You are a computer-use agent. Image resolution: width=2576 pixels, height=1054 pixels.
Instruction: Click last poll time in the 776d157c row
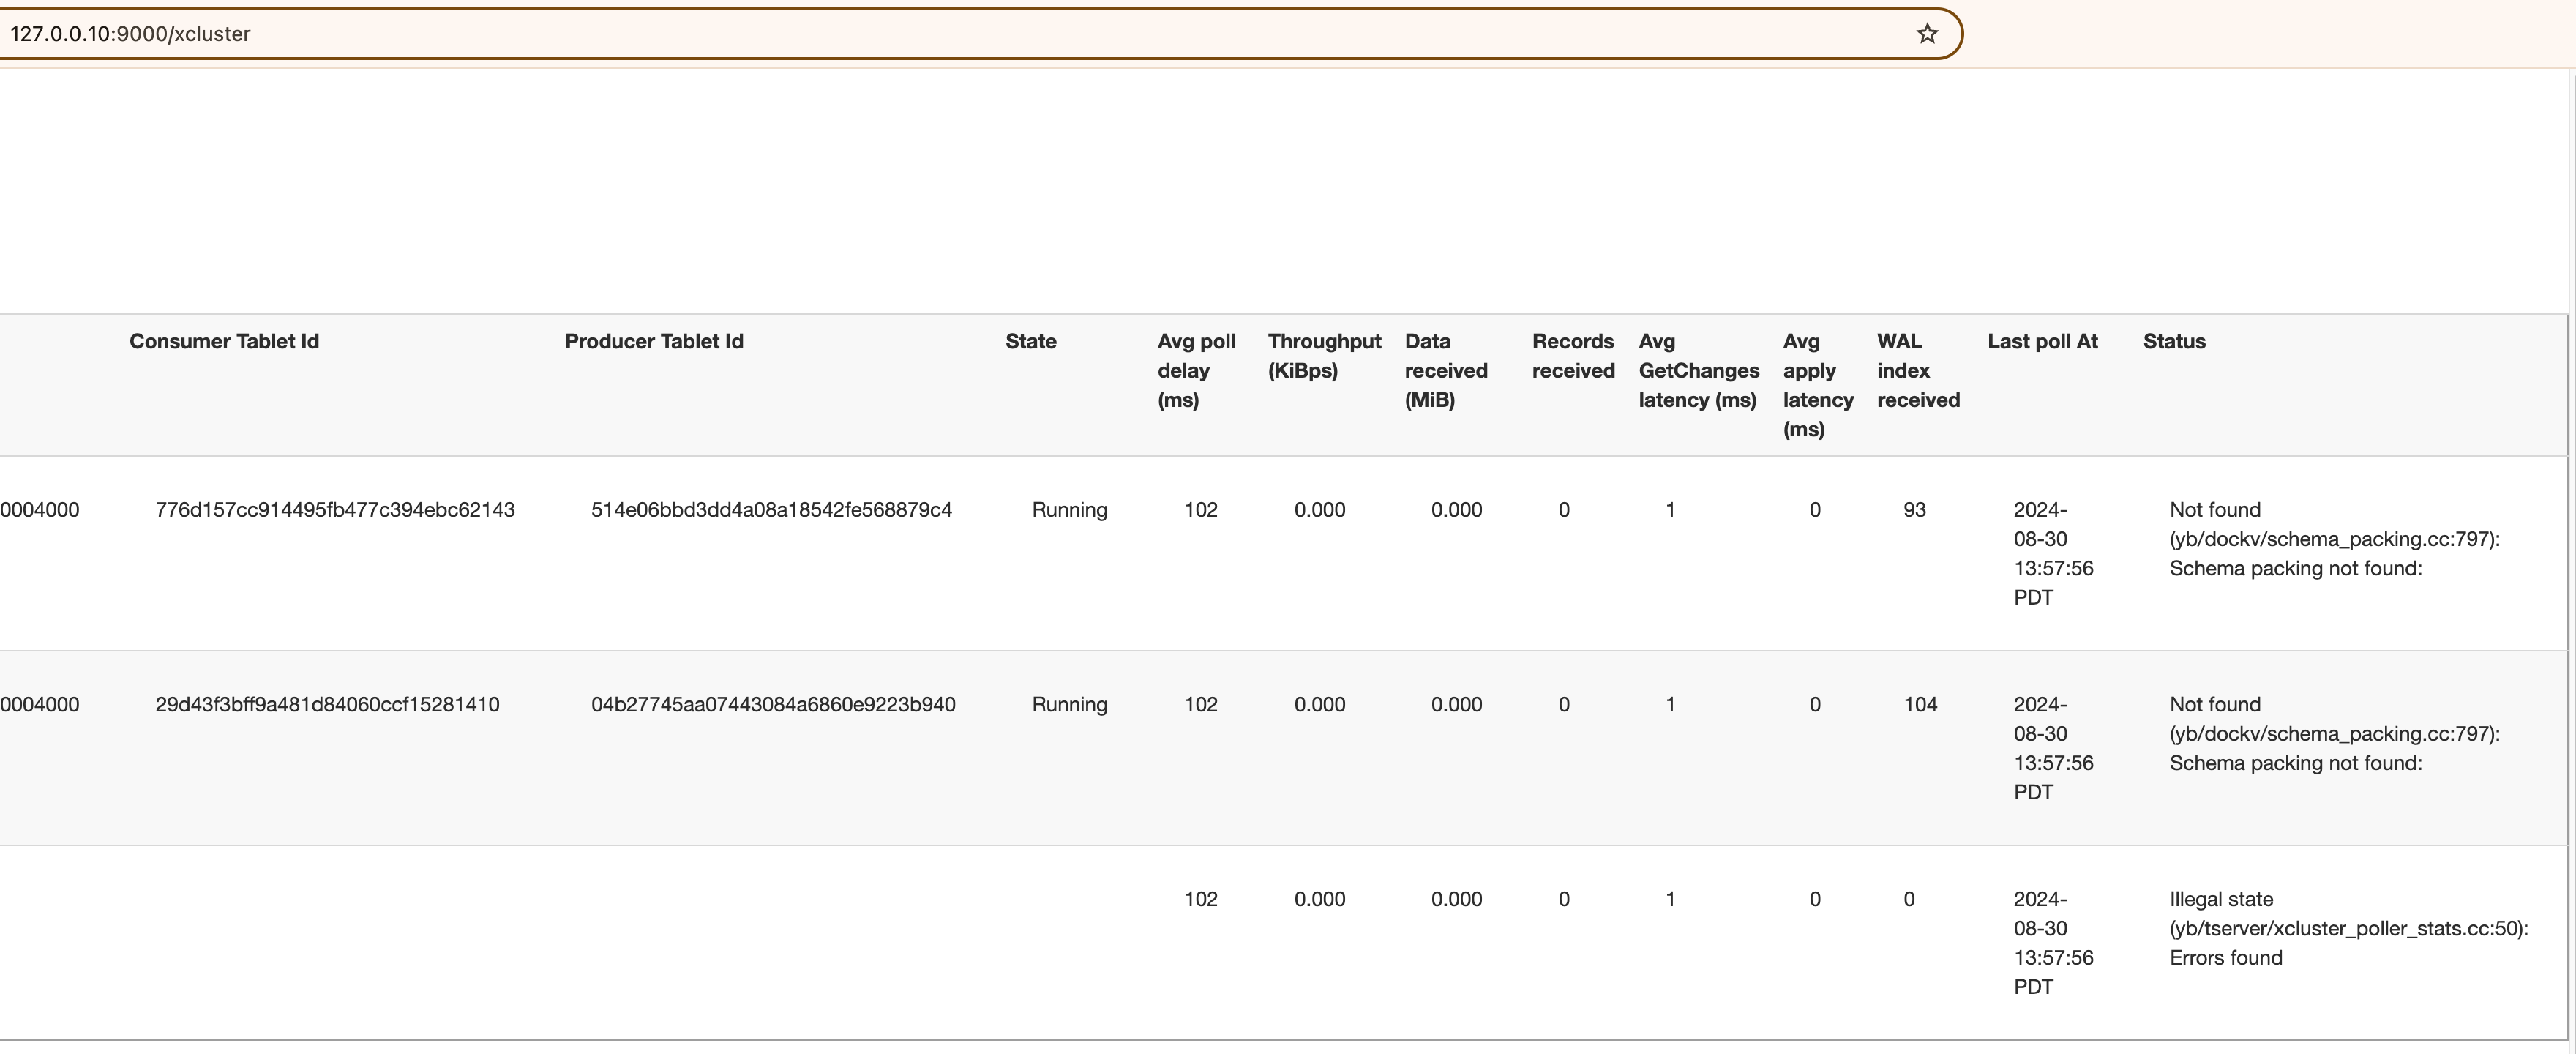tap(2053, 553)
